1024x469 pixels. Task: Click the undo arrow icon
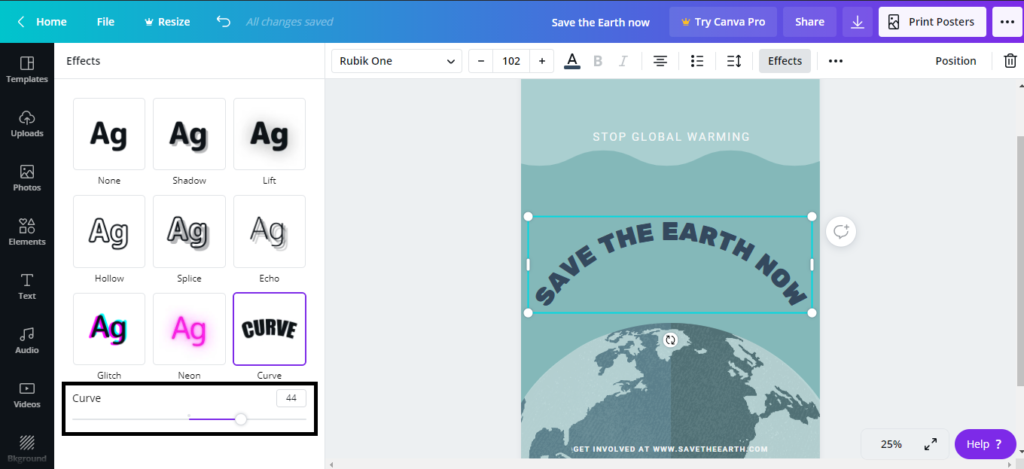223,22
